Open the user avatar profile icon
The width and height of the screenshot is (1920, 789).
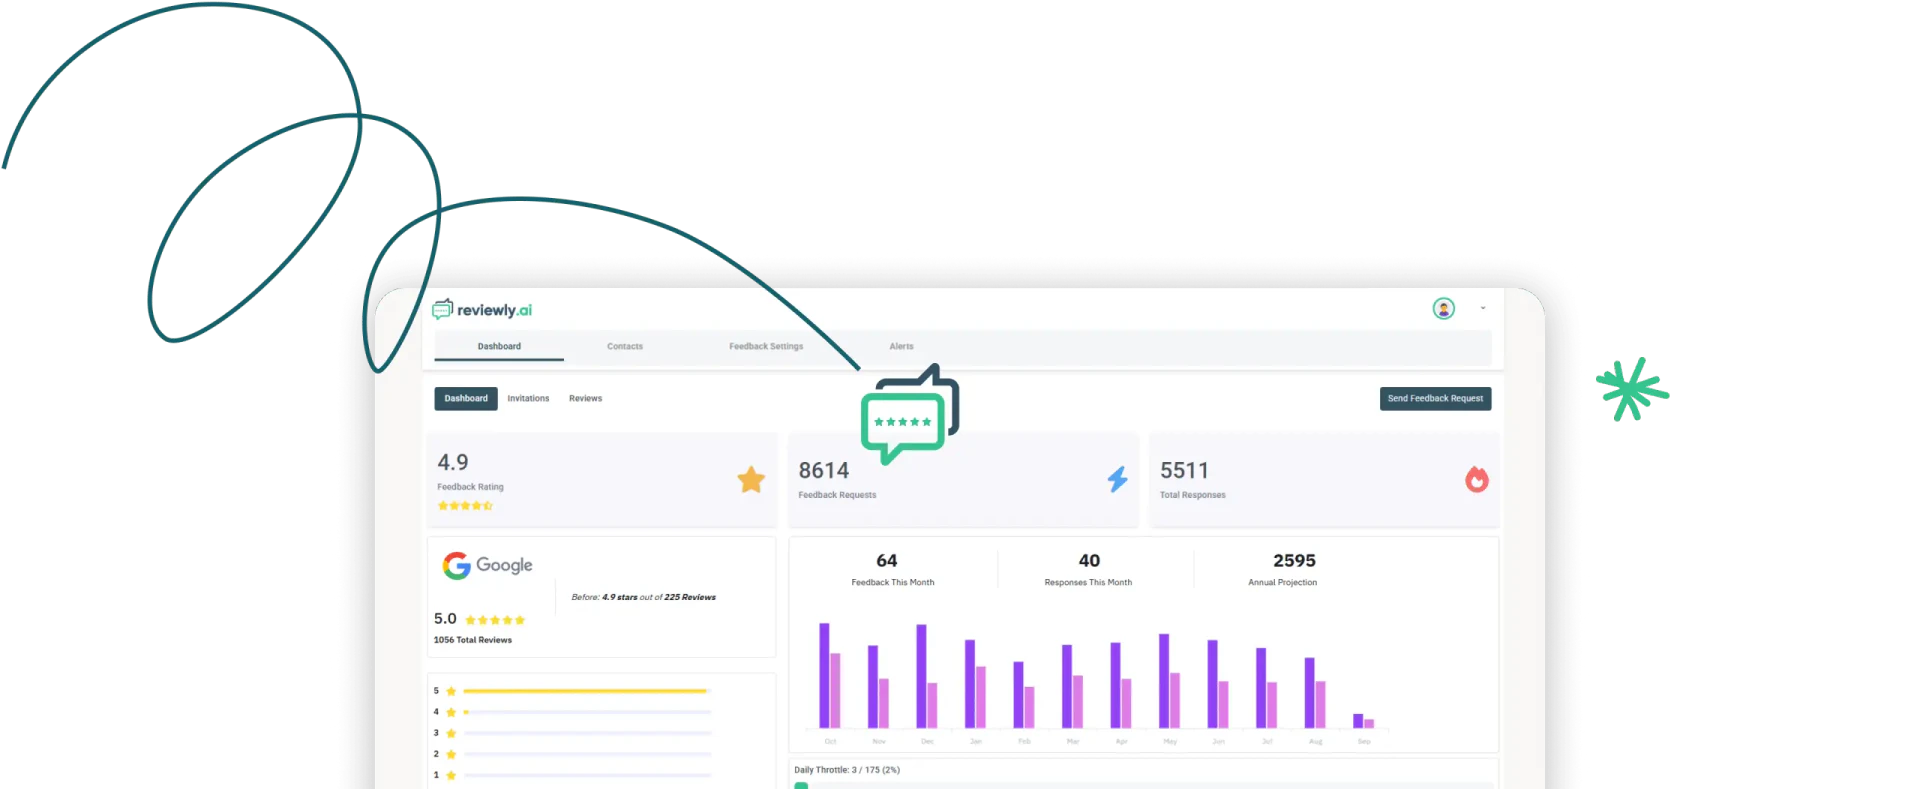pyautogui.click(x=1443, y=309)
